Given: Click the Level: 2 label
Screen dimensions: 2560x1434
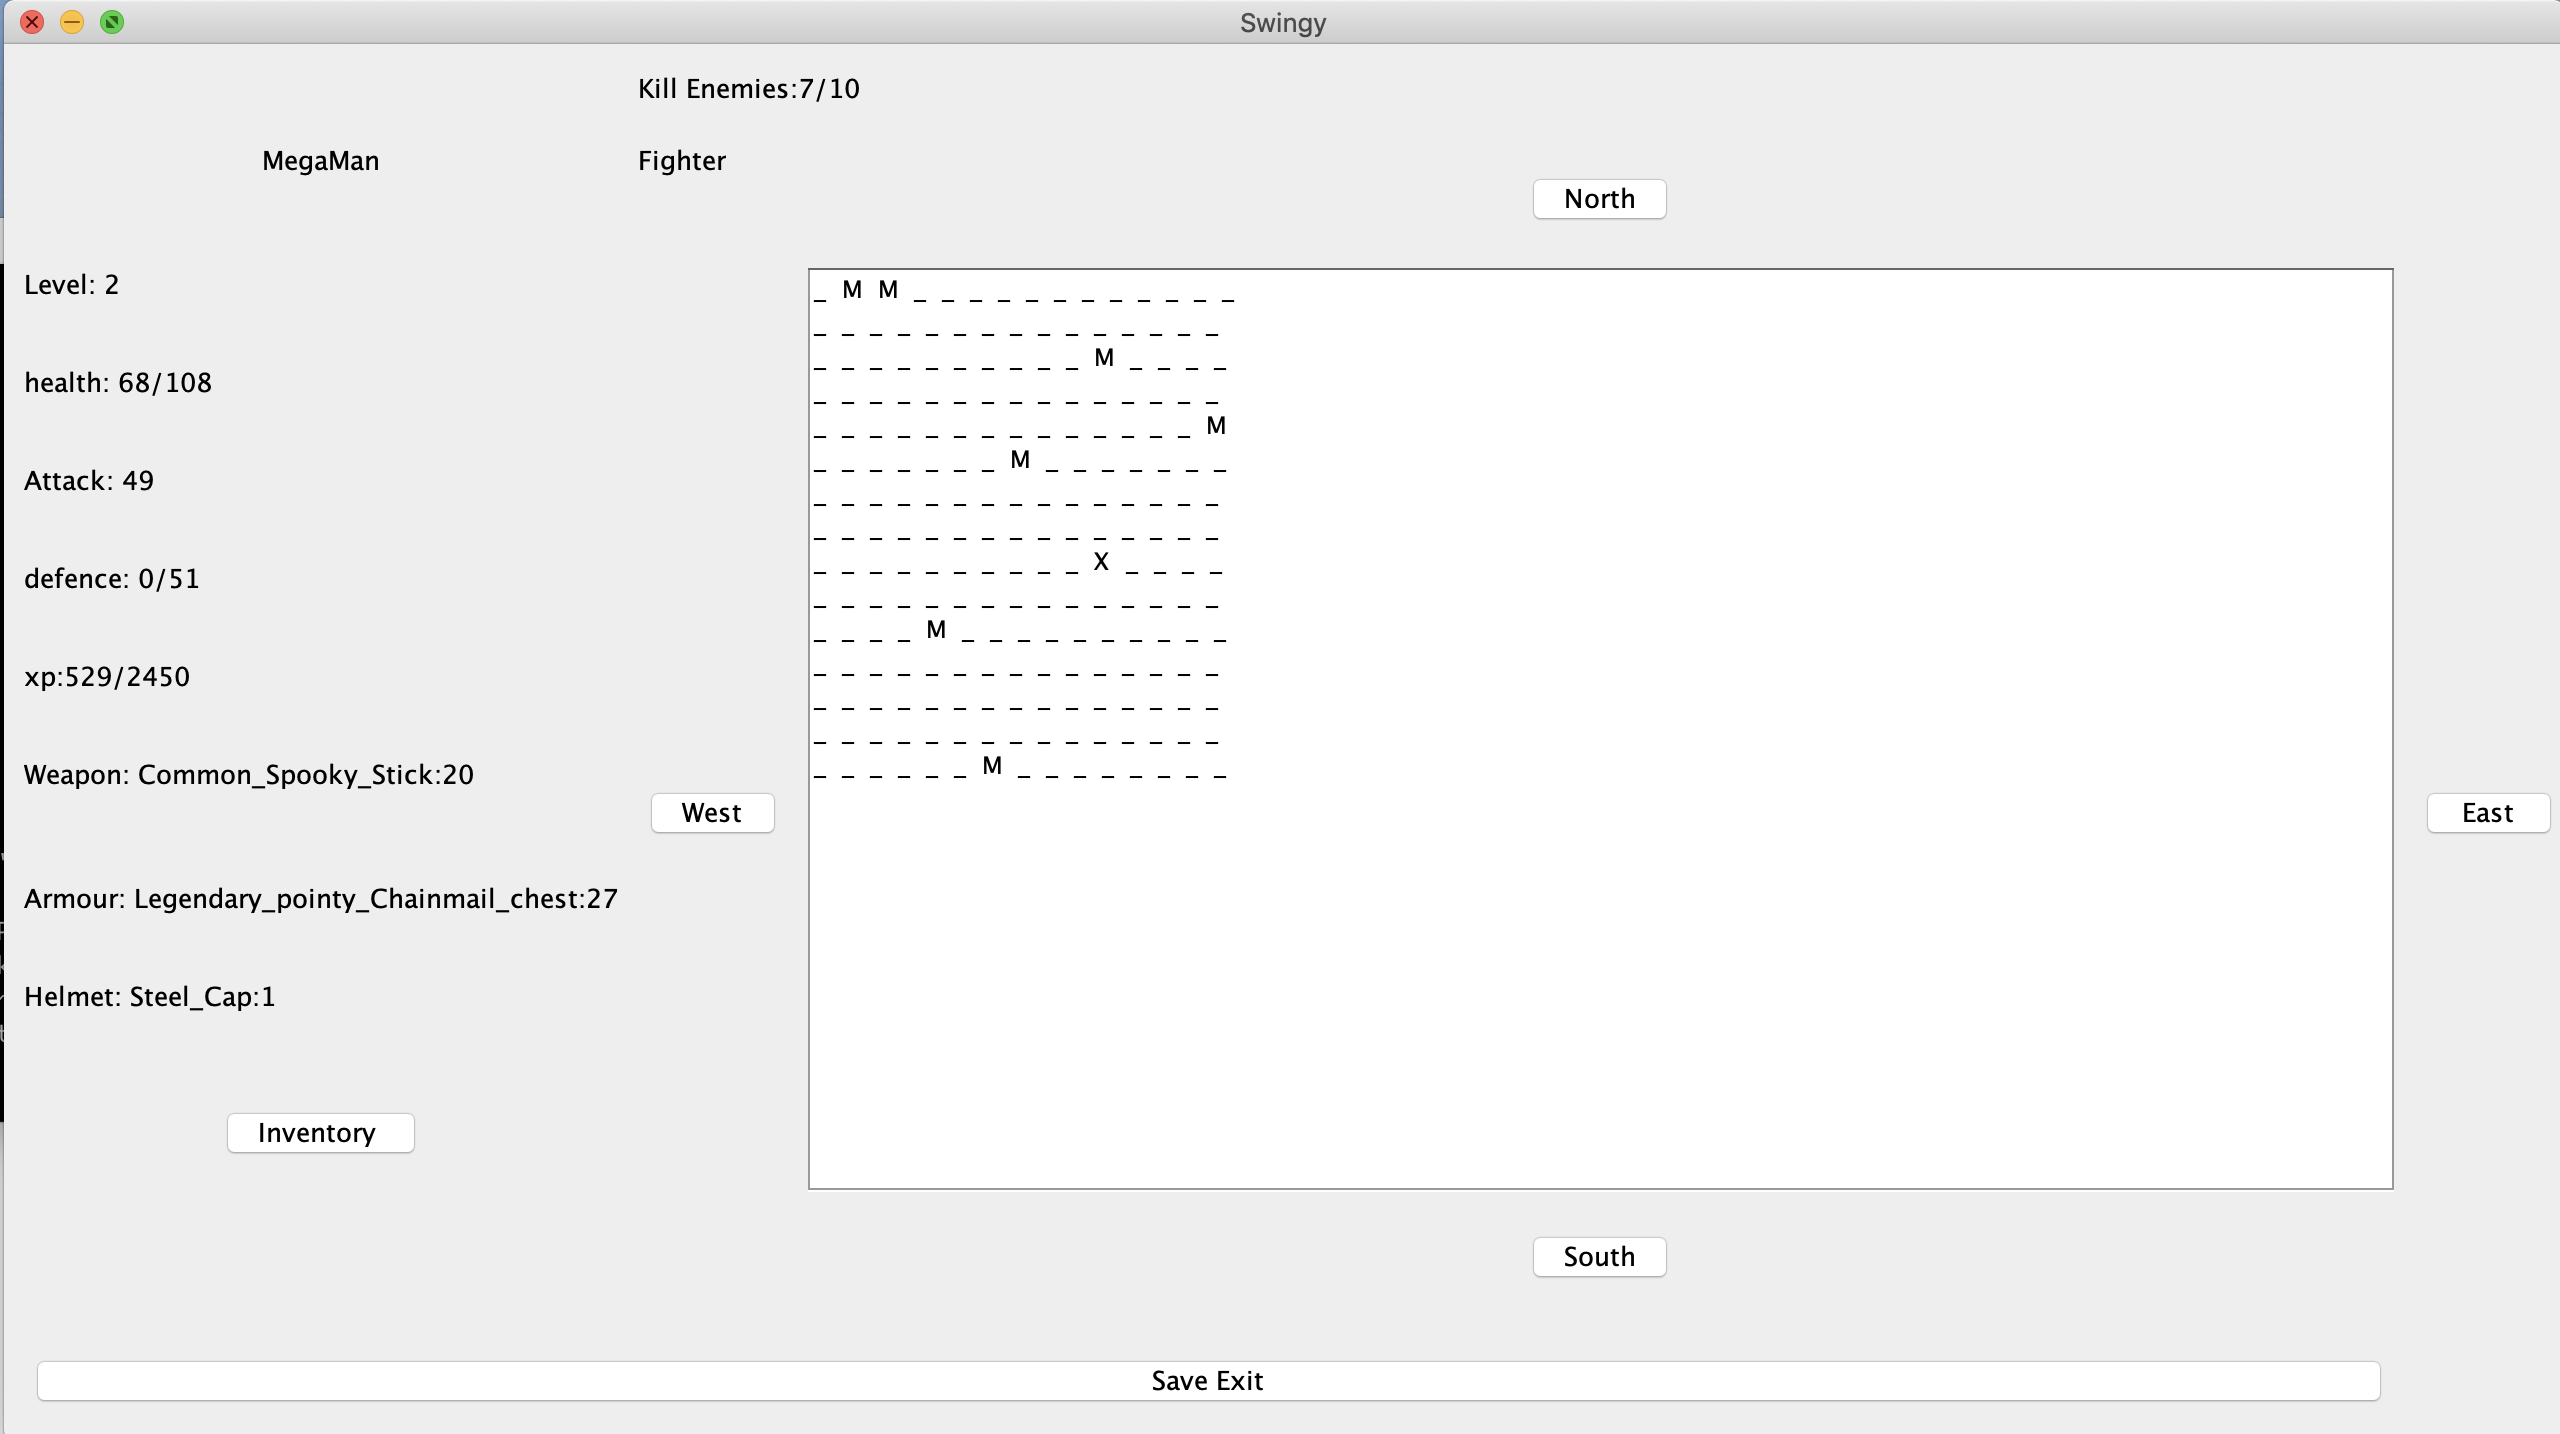Looking at the screenshot, I should [72, 285].
